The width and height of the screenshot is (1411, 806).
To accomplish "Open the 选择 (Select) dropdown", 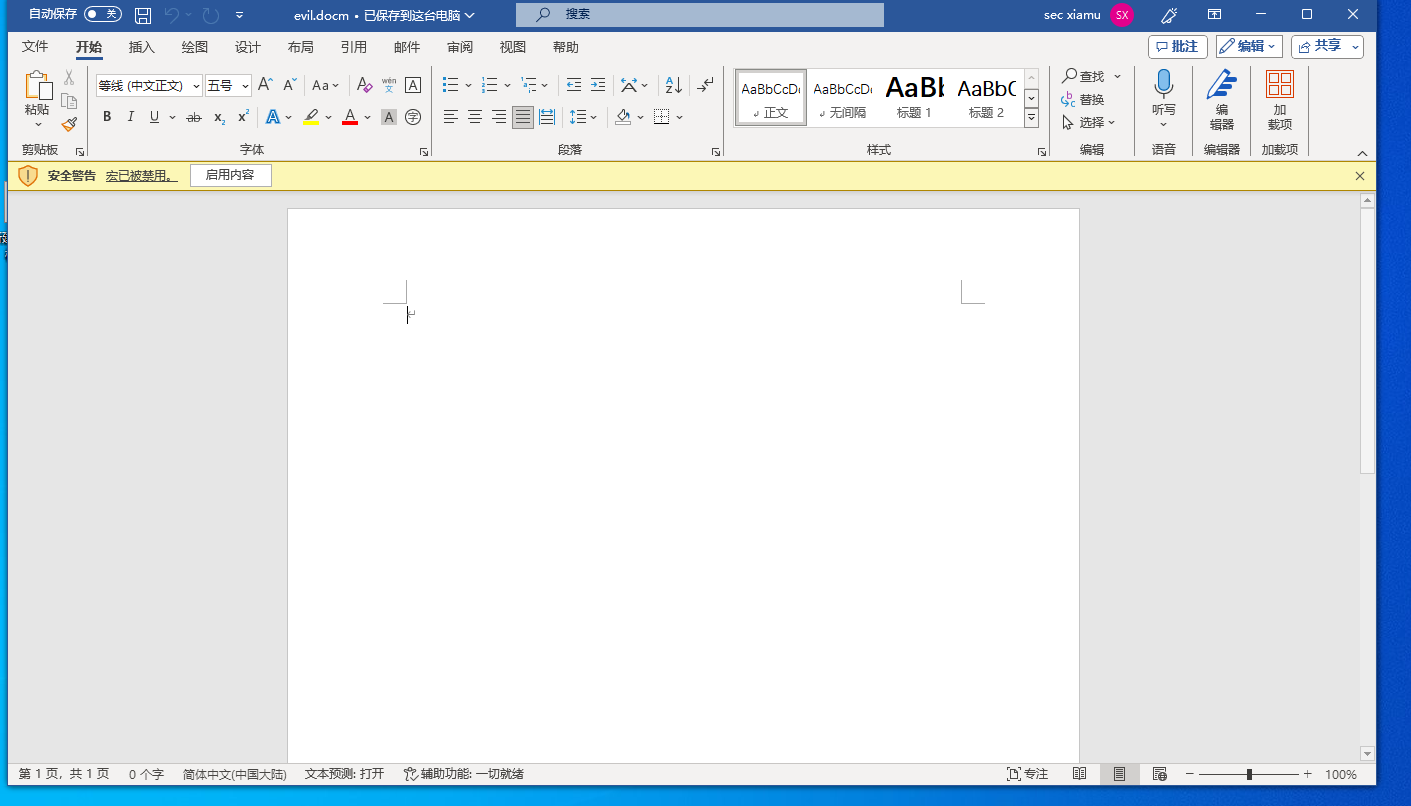I will point(1089,122).
